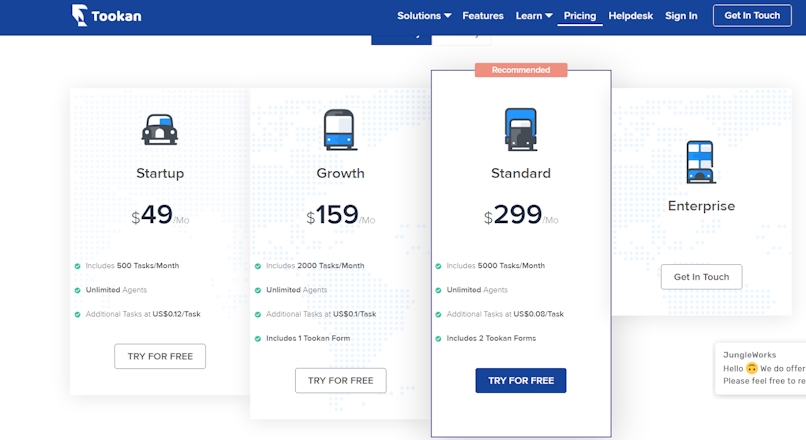Image resolution: width=806 pixels, height=440 pixels.
Task: Click 'Additional Tasks at US$0.12/Task' text
Action: pyautogui.click(x=143, y=314)
